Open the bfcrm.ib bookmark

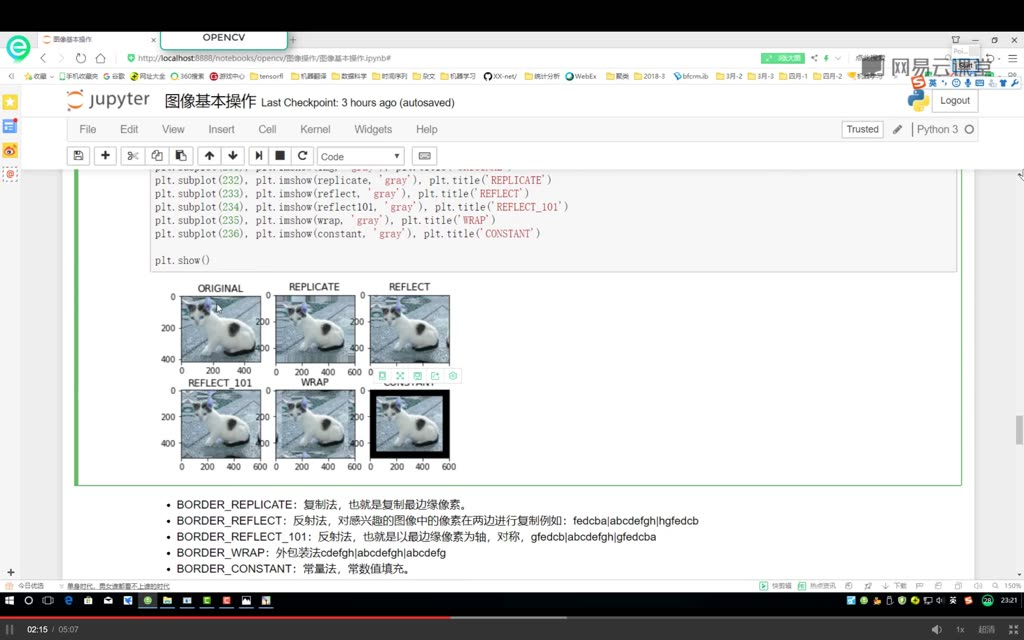tap(690, 76)
